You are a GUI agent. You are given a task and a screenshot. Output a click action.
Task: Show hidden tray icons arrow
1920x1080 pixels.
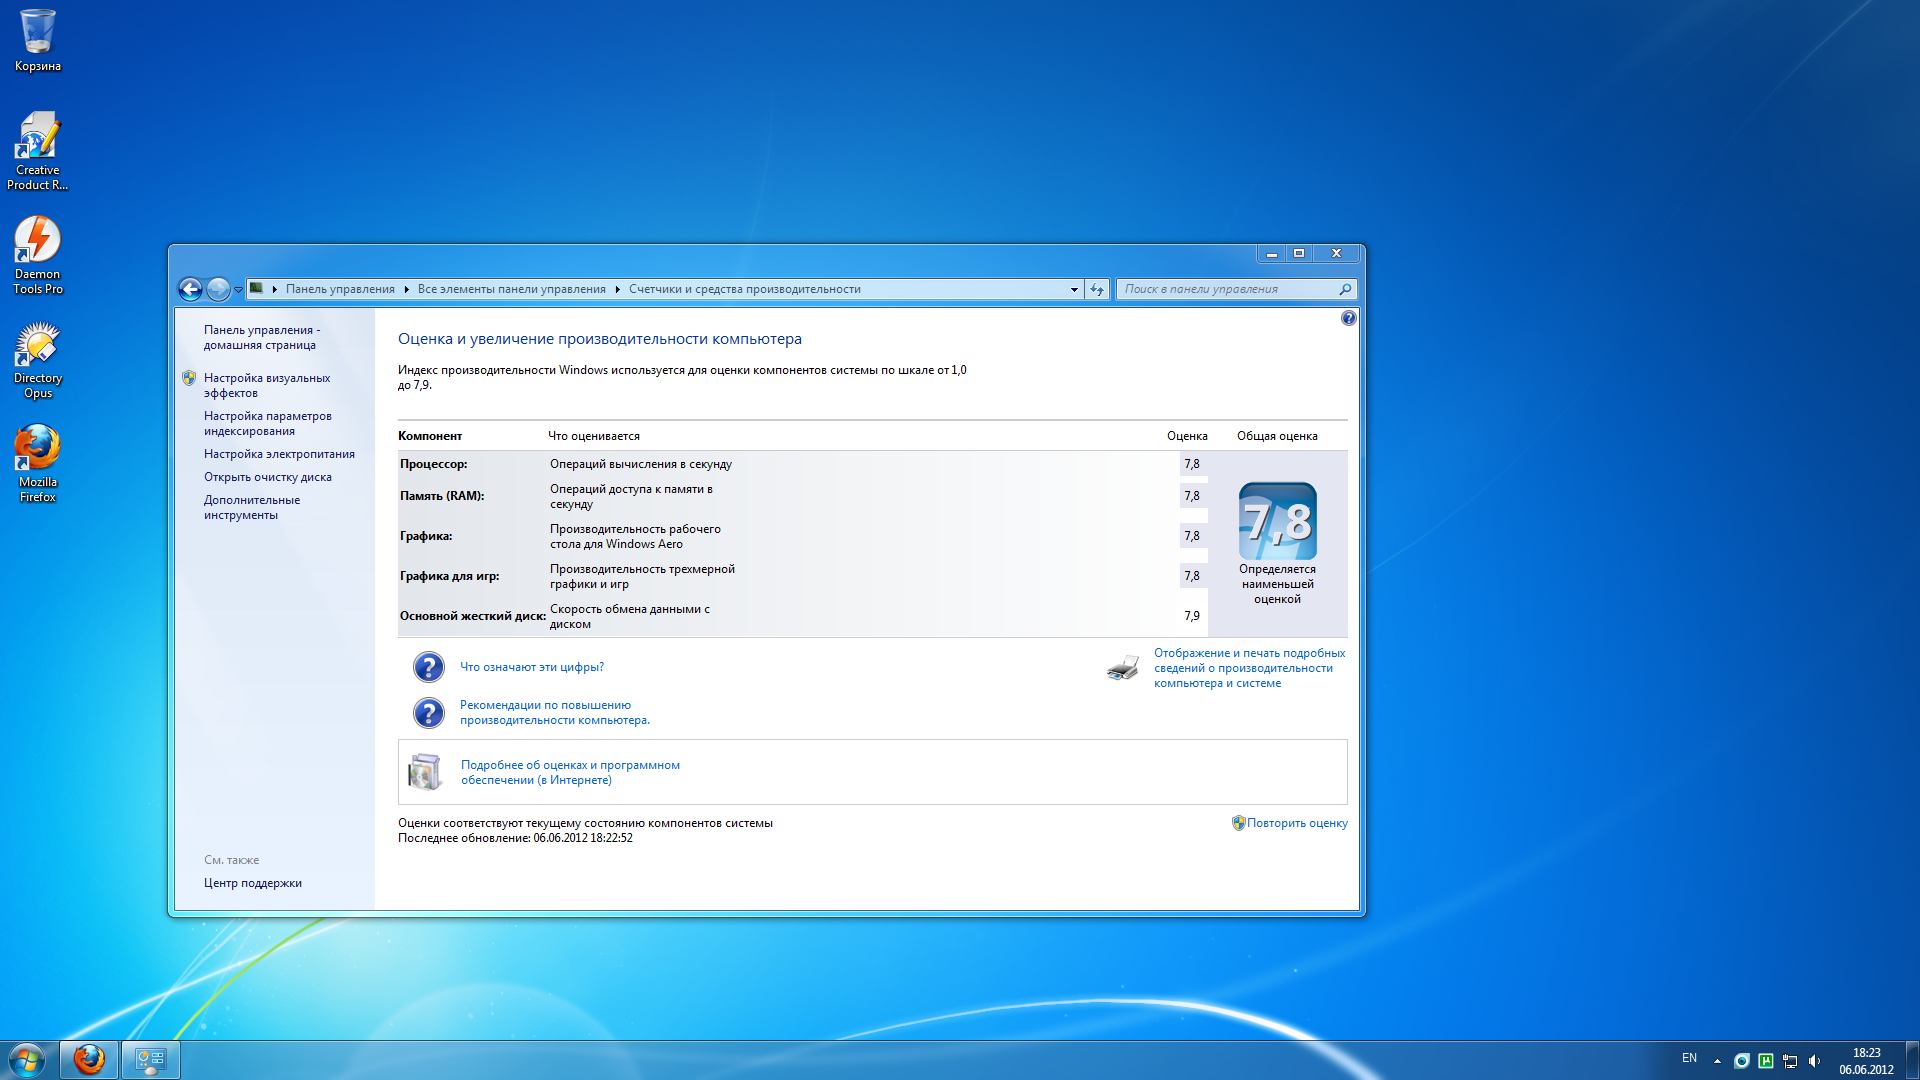click(x=1717, y=1061)
